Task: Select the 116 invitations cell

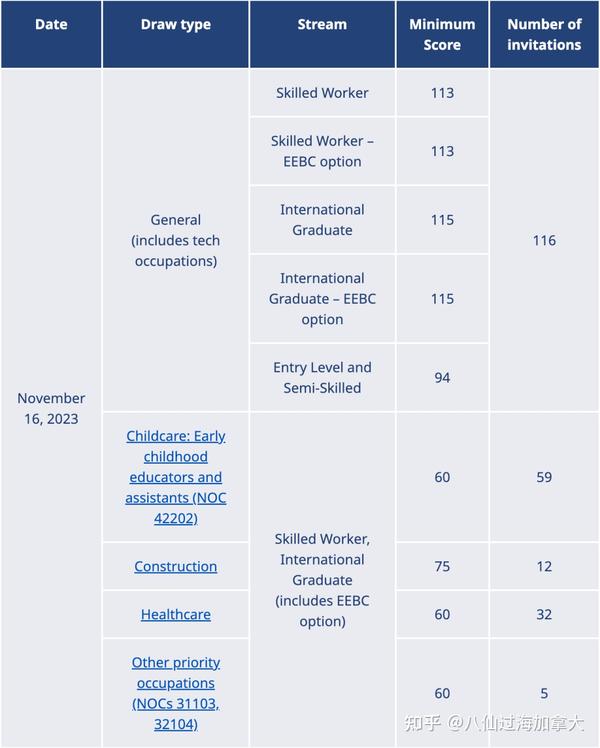Action: 544,240
